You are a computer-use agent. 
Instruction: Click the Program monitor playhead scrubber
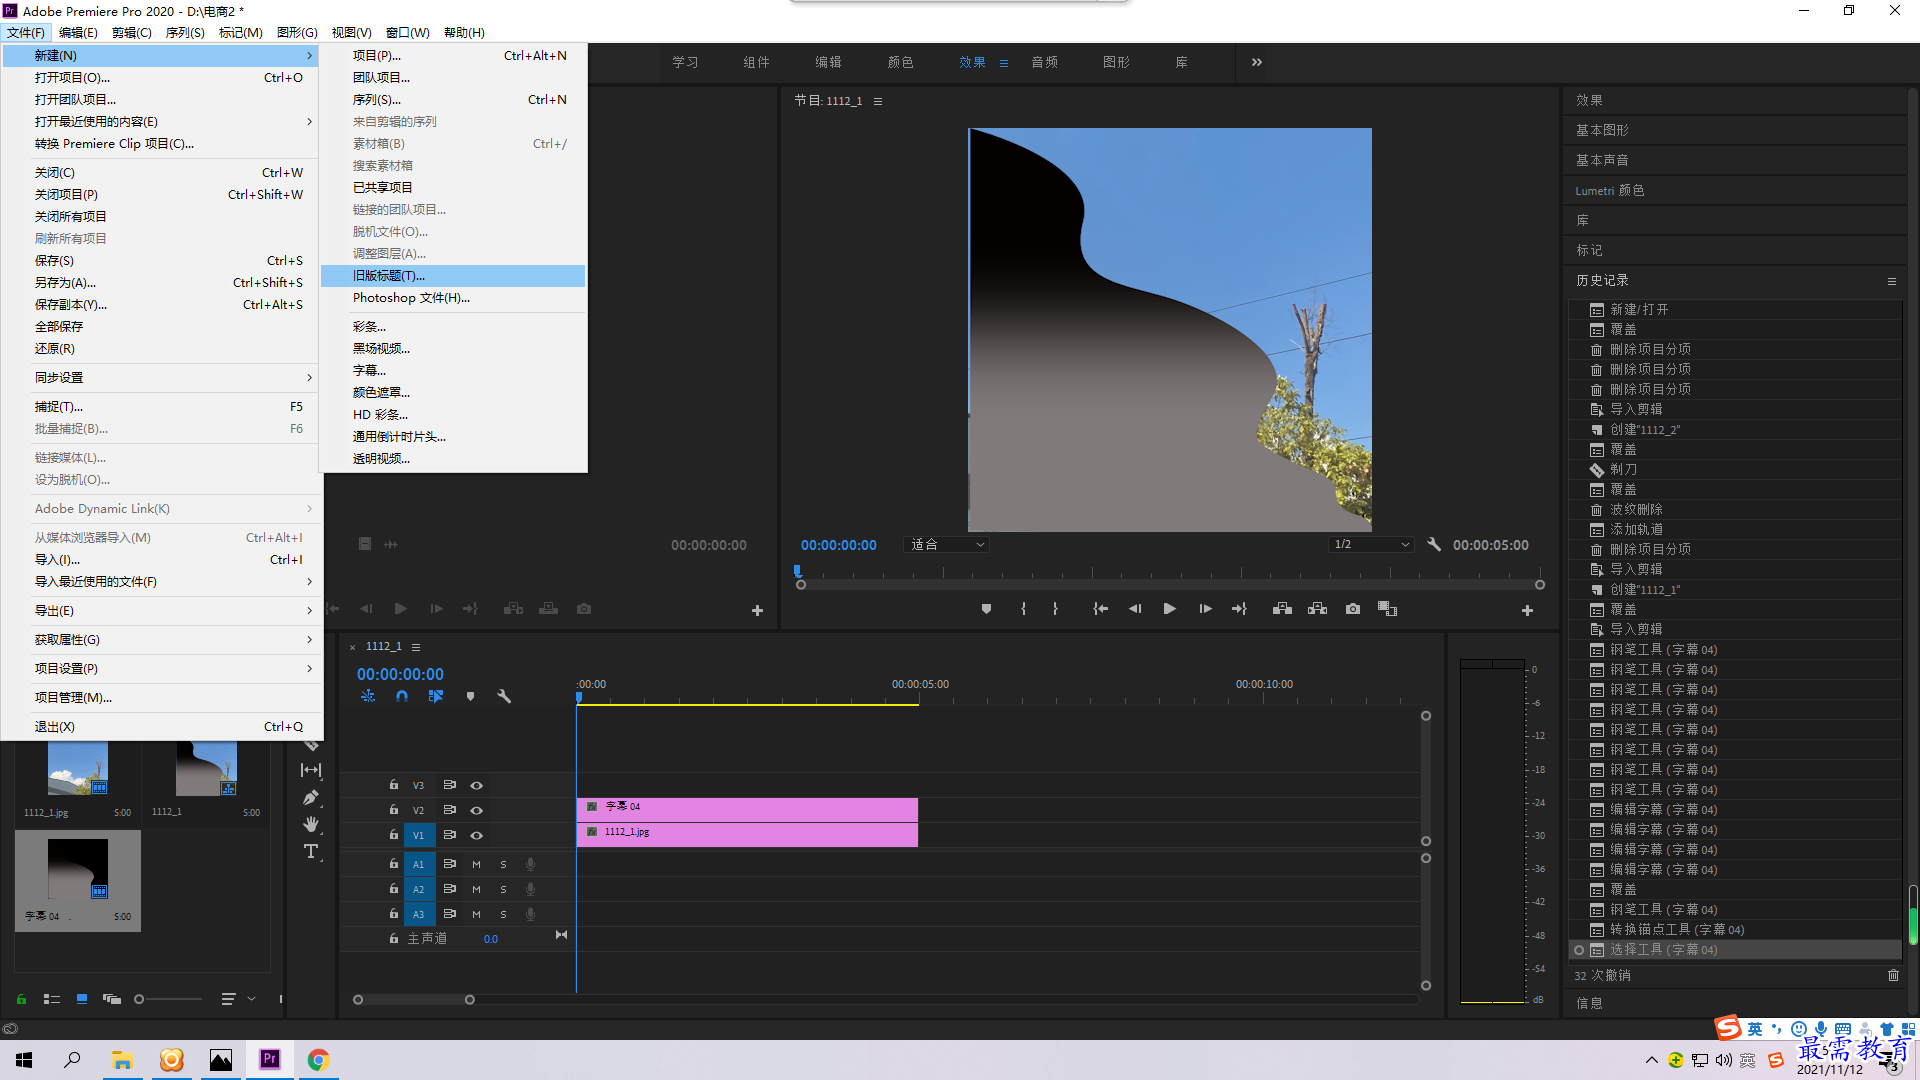797,571
